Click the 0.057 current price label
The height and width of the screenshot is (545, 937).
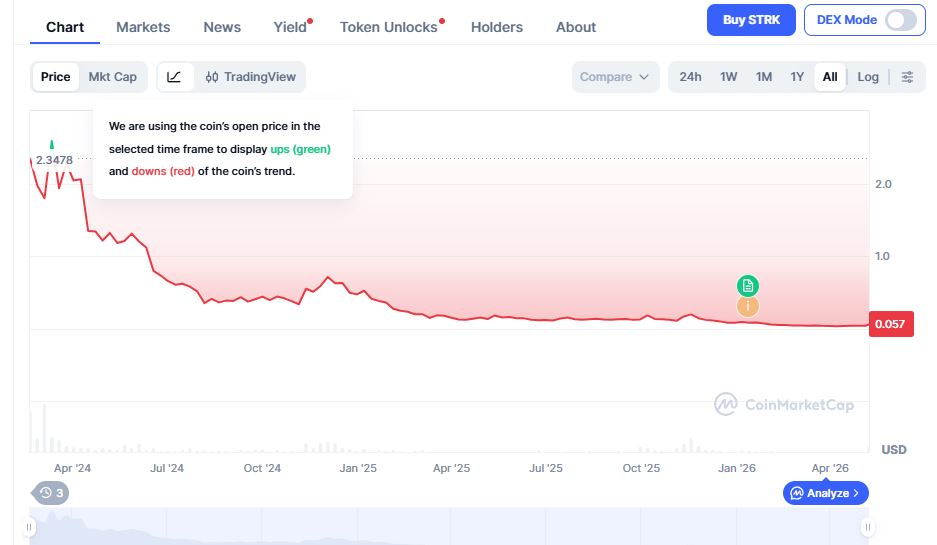(x=891, y=324)
